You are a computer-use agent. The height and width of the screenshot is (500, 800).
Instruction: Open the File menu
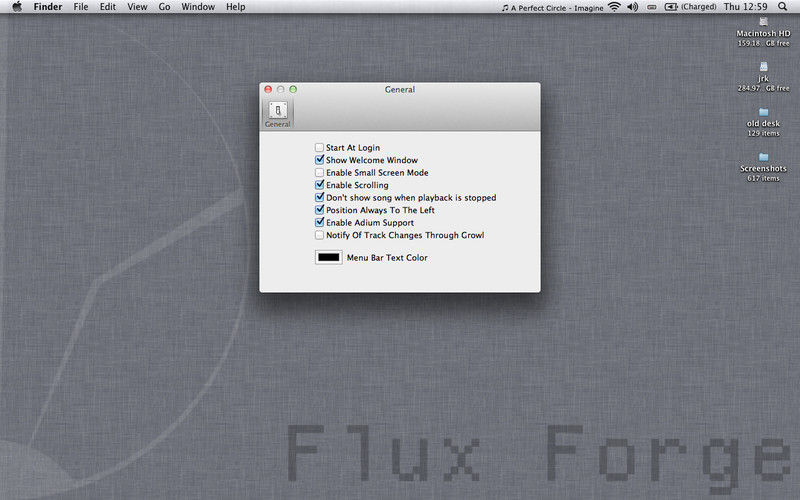point(81,7)
